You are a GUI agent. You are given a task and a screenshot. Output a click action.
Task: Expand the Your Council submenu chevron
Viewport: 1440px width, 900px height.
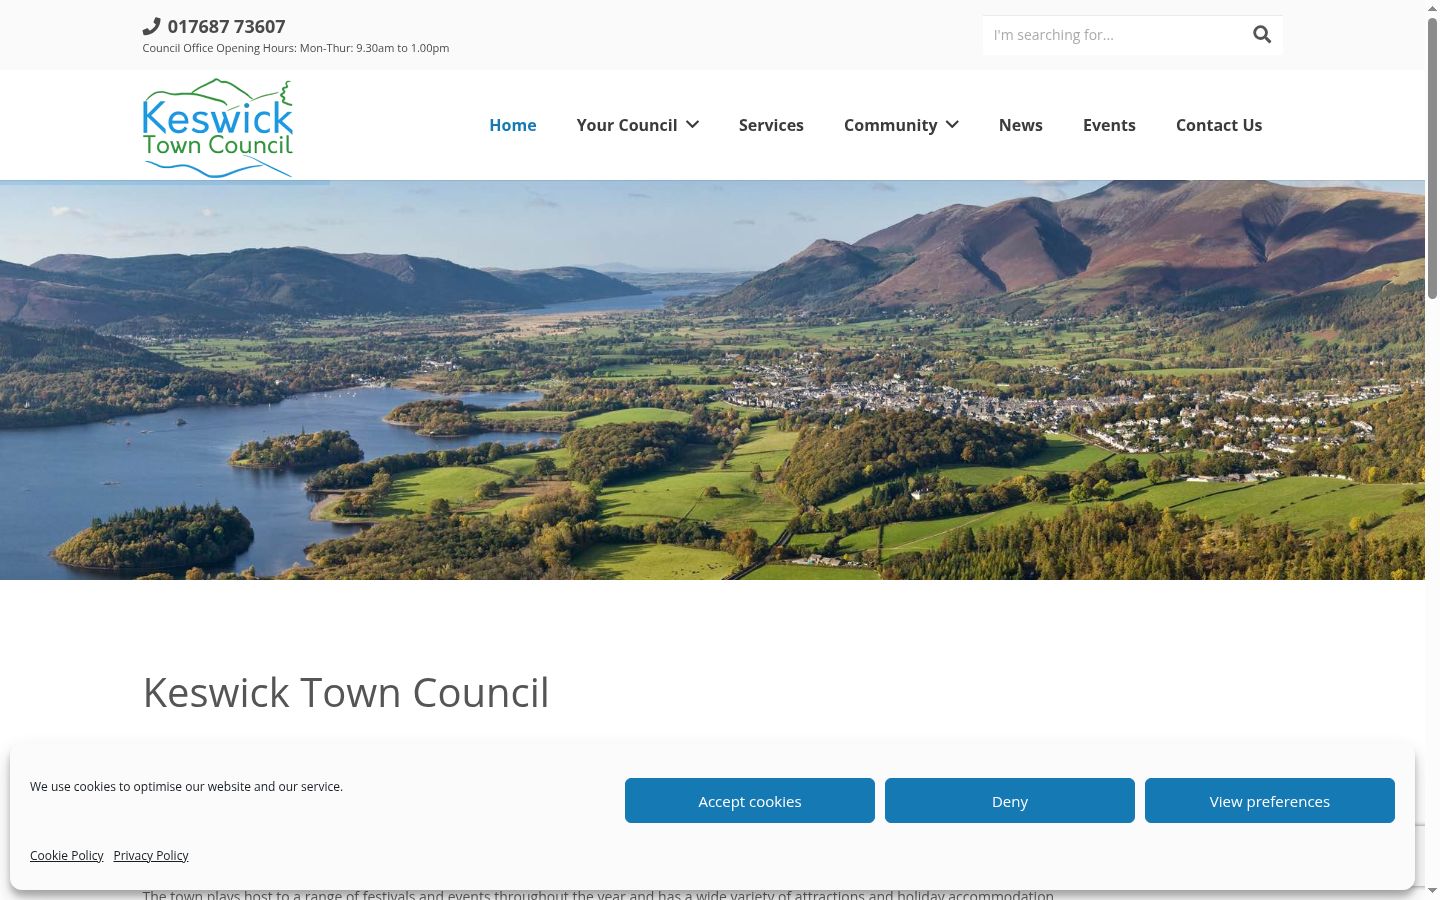[692, 125]
